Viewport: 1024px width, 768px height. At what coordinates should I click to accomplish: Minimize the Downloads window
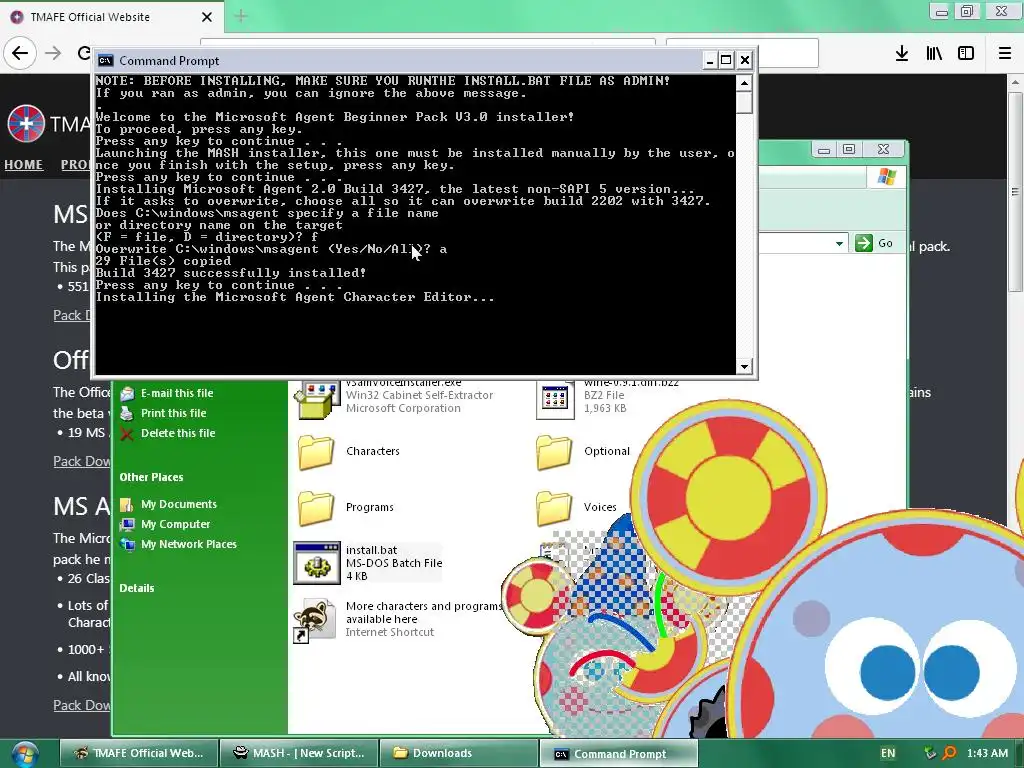tap(824, 150)
